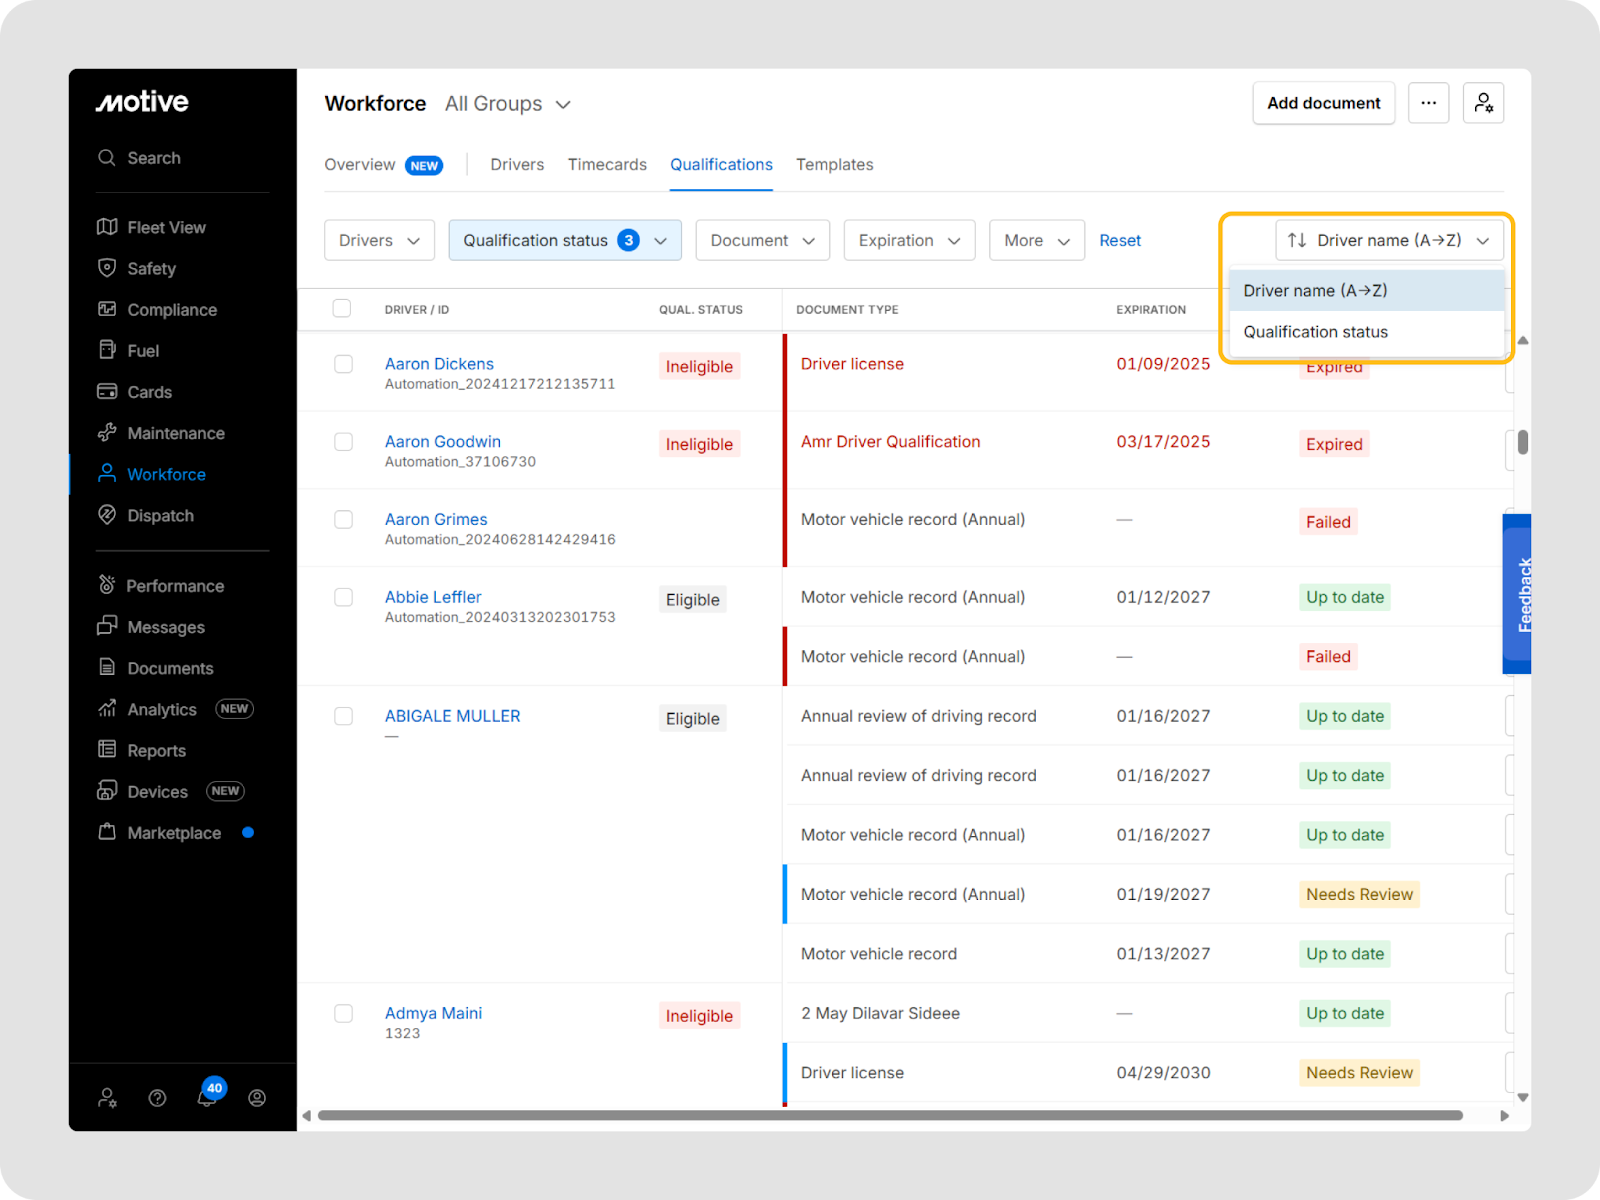The width and height of the screenshot is (1600, 1200).
Task: Toggle the select-all drivers checkbox
Action: coord(342,308)
